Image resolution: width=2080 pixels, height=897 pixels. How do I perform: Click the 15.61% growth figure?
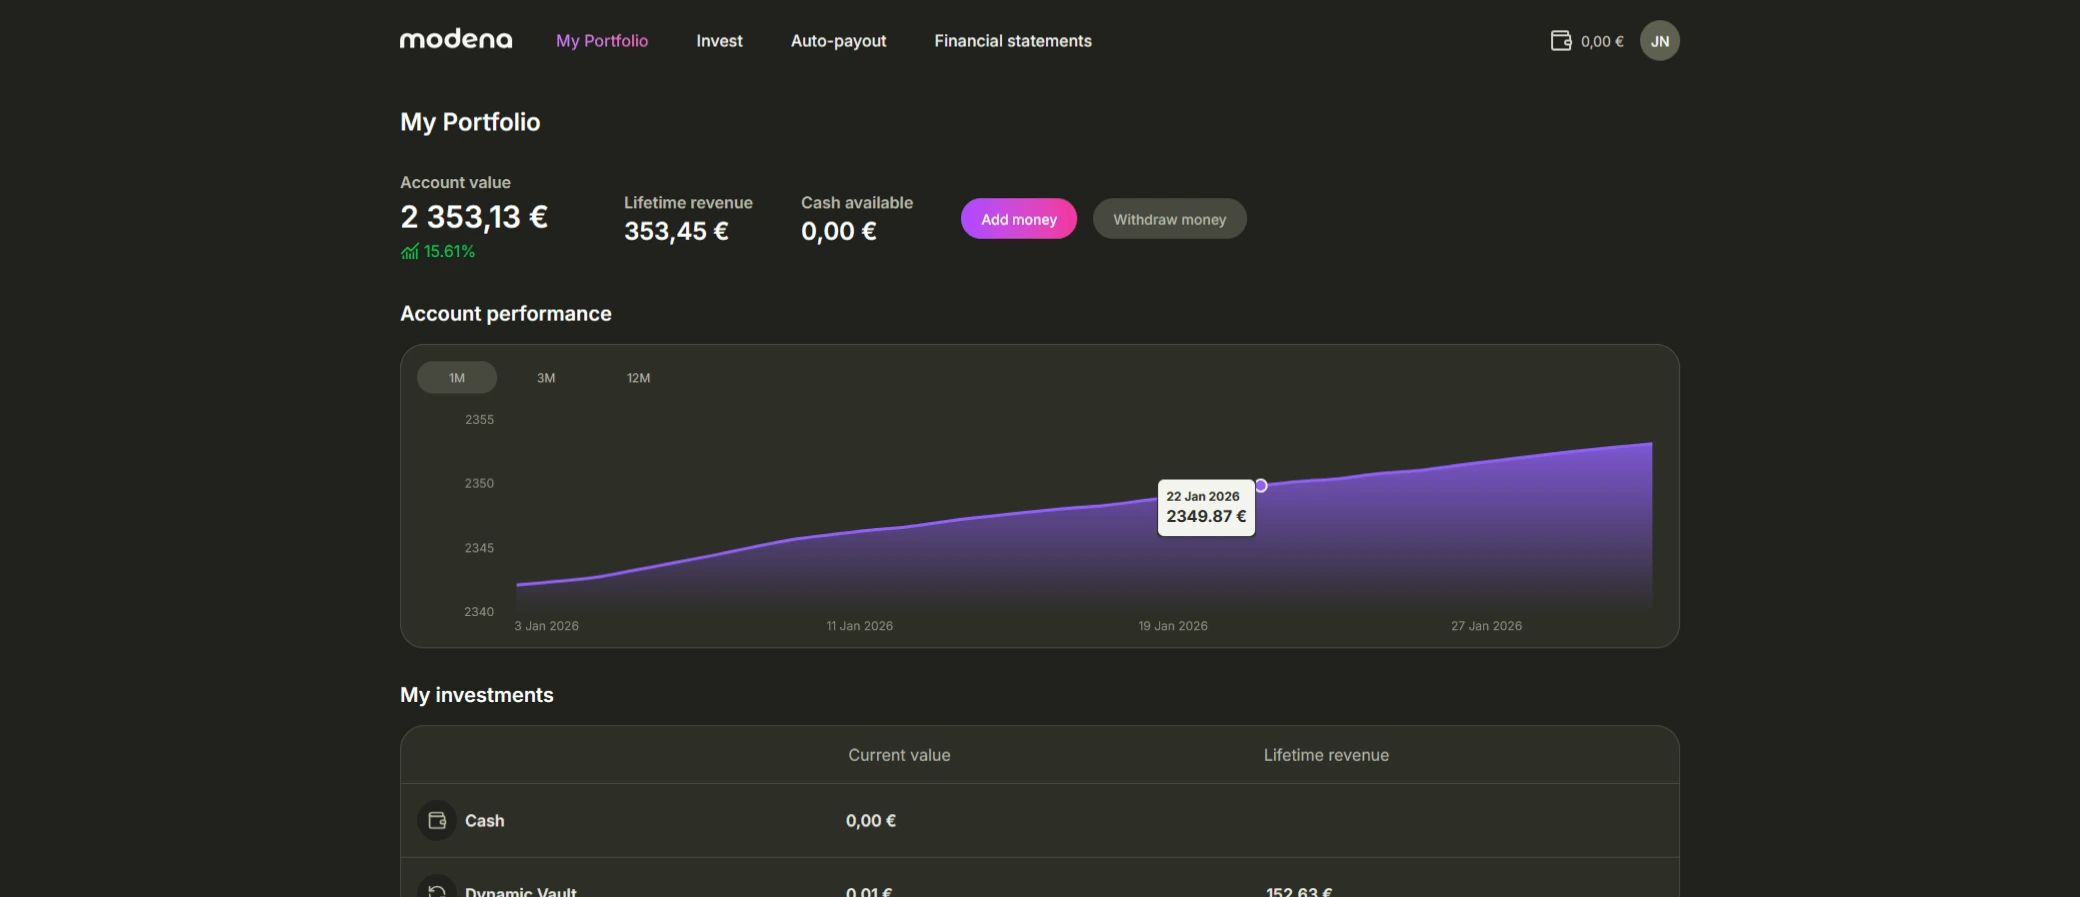pyautogui.click(x=449, y=251)
